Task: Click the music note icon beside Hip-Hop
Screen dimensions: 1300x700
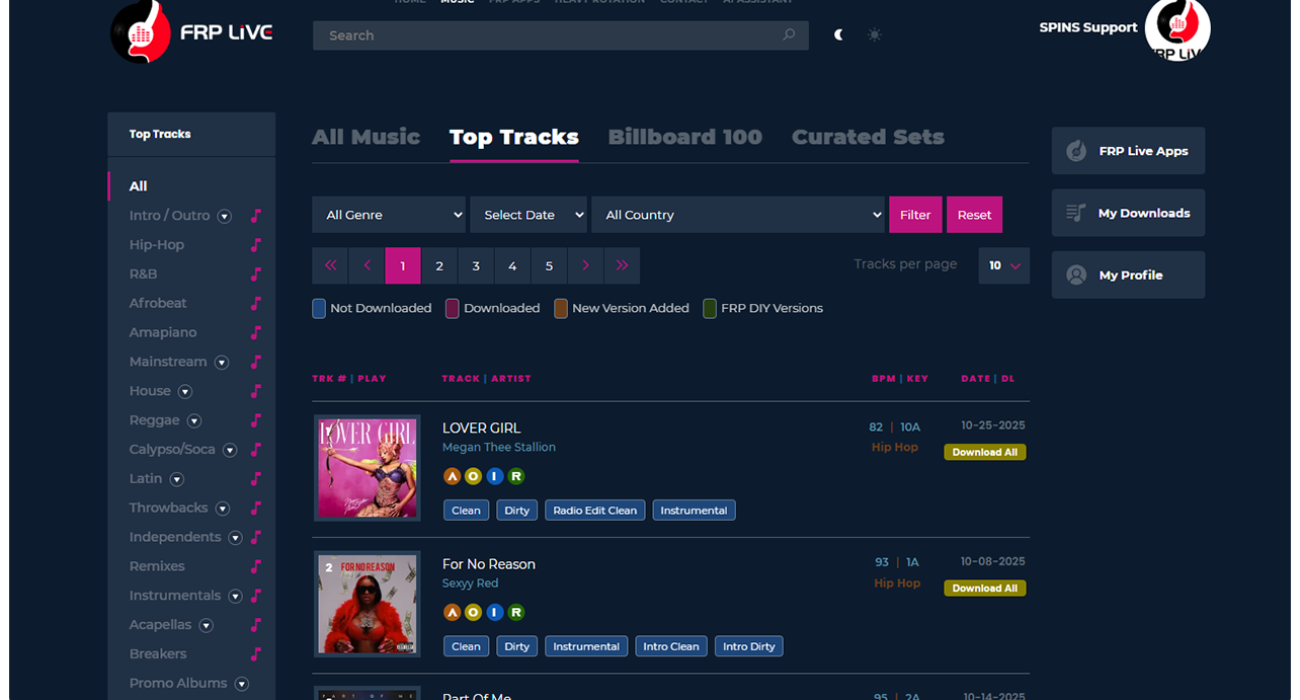Action: click(256, 245)
